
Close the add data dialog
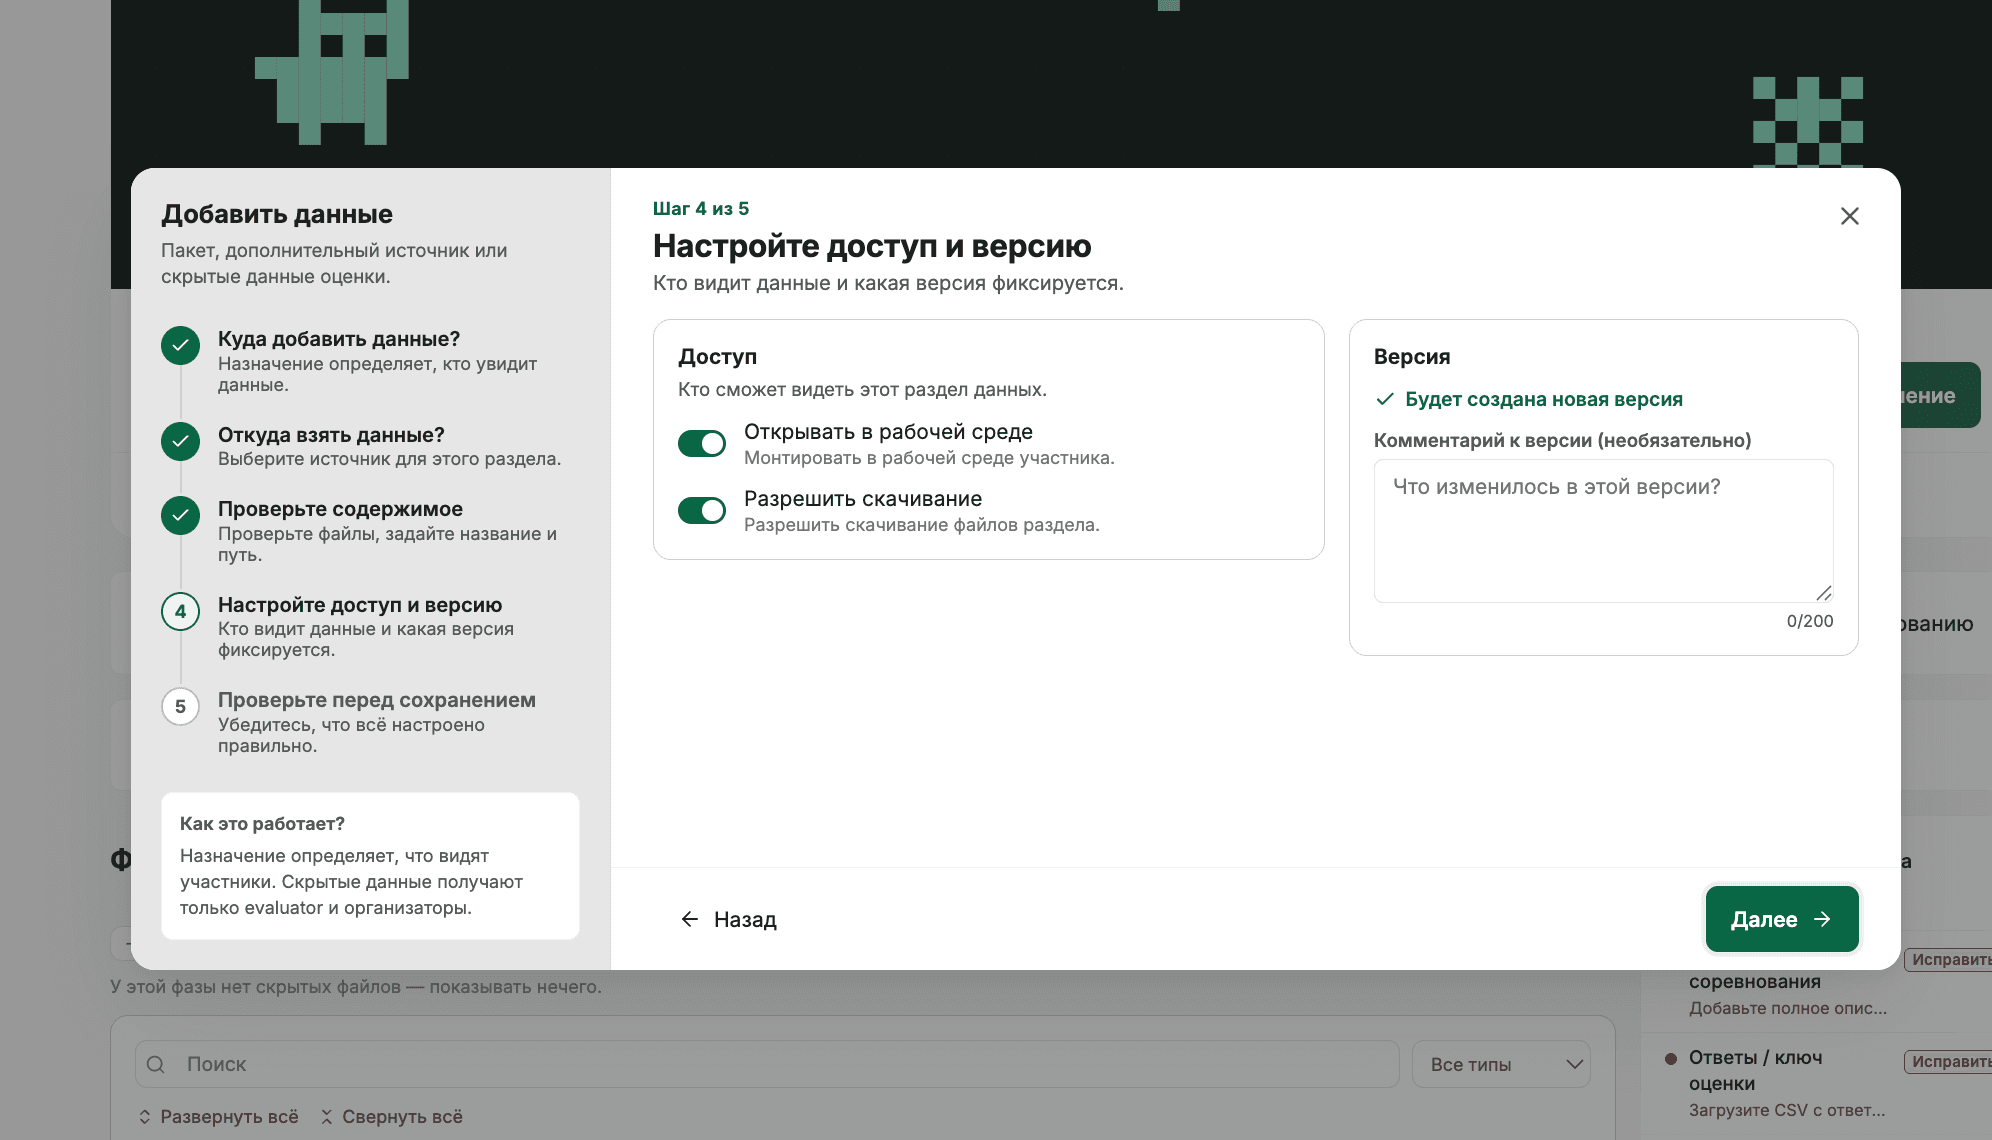(x=1849, y=216)
